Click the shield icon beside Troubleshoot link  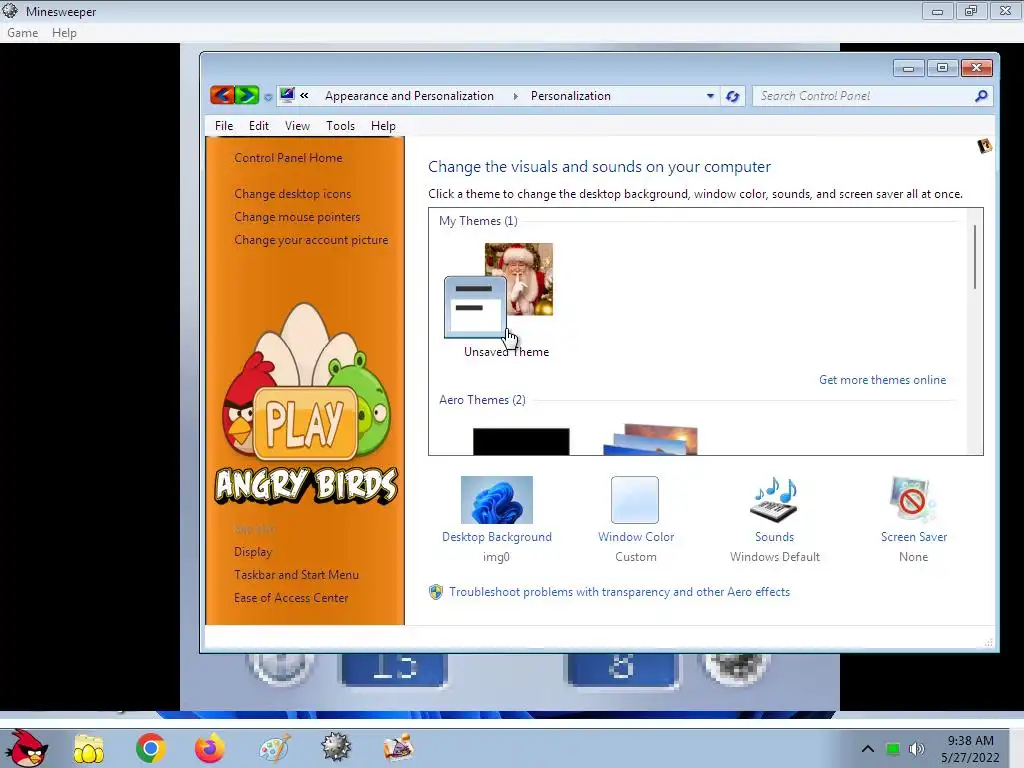tap(436, 592)
